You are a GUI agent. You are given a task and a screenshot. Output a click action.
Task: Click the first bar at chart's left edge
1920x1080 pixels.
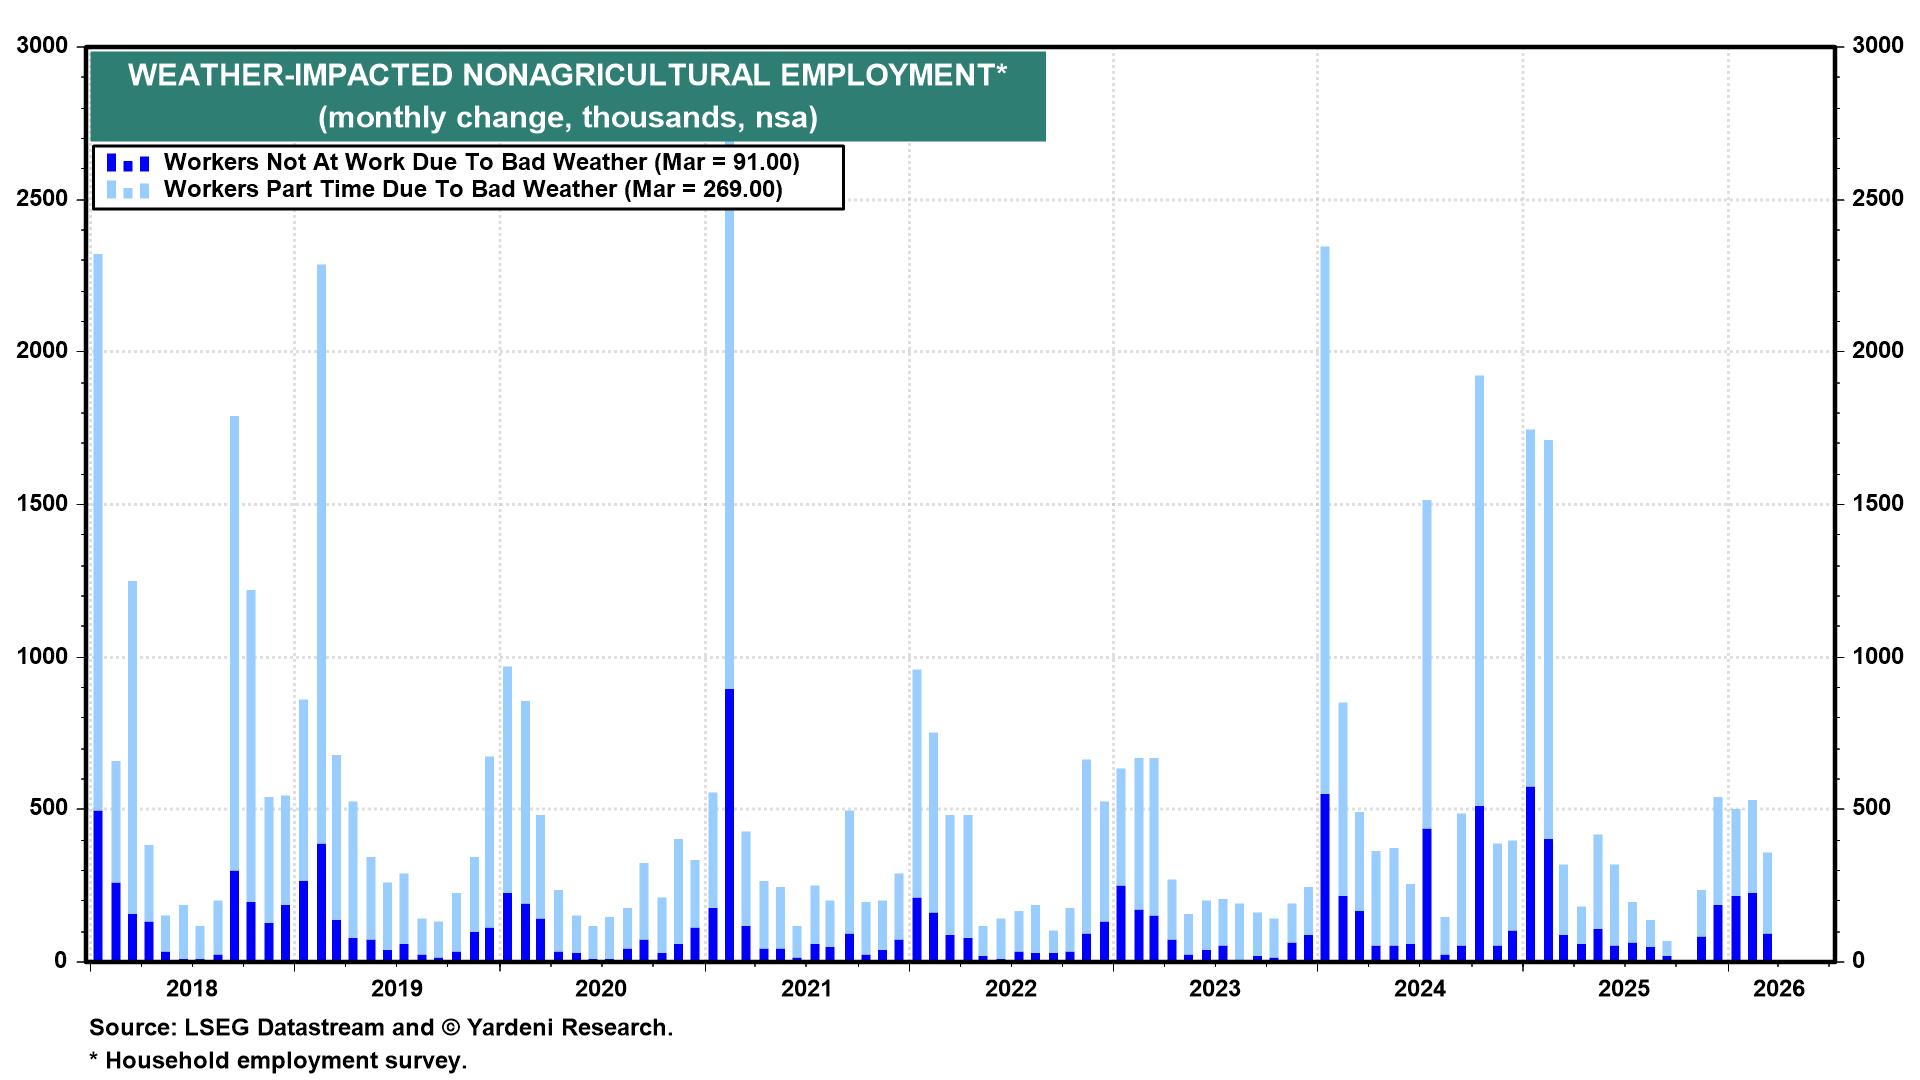98,600
